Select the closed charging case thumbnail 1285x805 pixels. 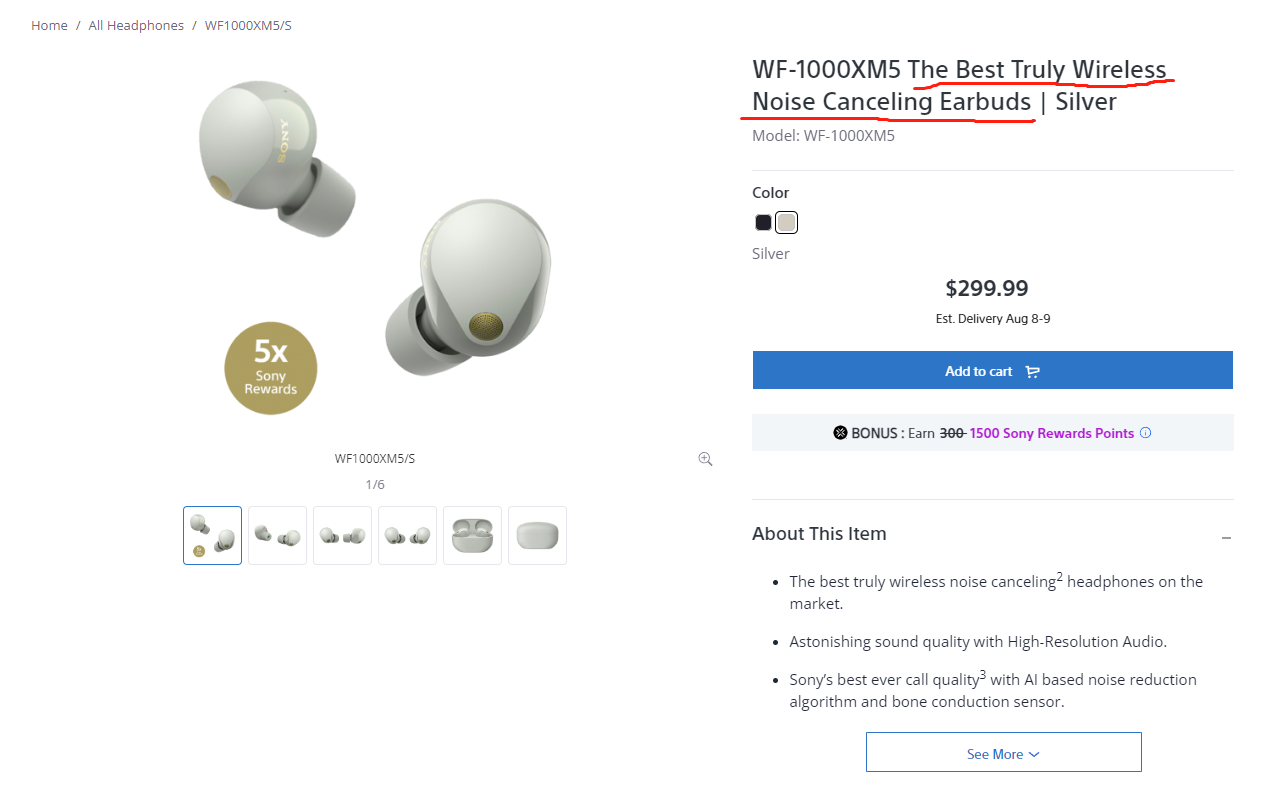pos(537,535)
